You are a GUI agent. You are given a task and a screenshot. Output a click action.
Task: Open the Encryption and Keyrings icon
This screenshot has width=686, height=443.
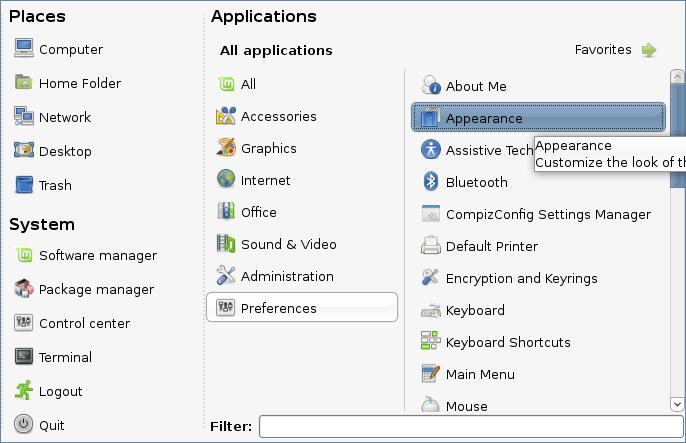click(430, 278)
